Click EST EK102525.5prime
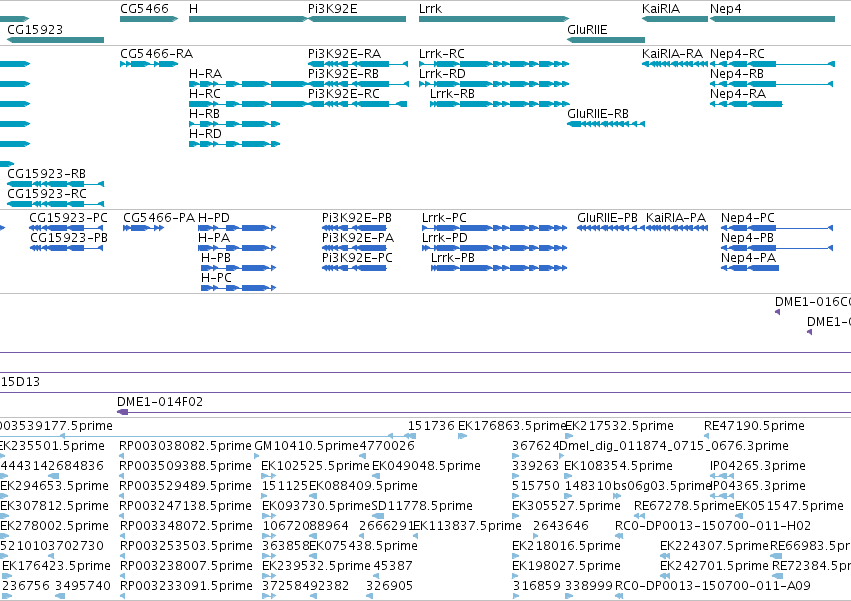 [x=268, y=476]
